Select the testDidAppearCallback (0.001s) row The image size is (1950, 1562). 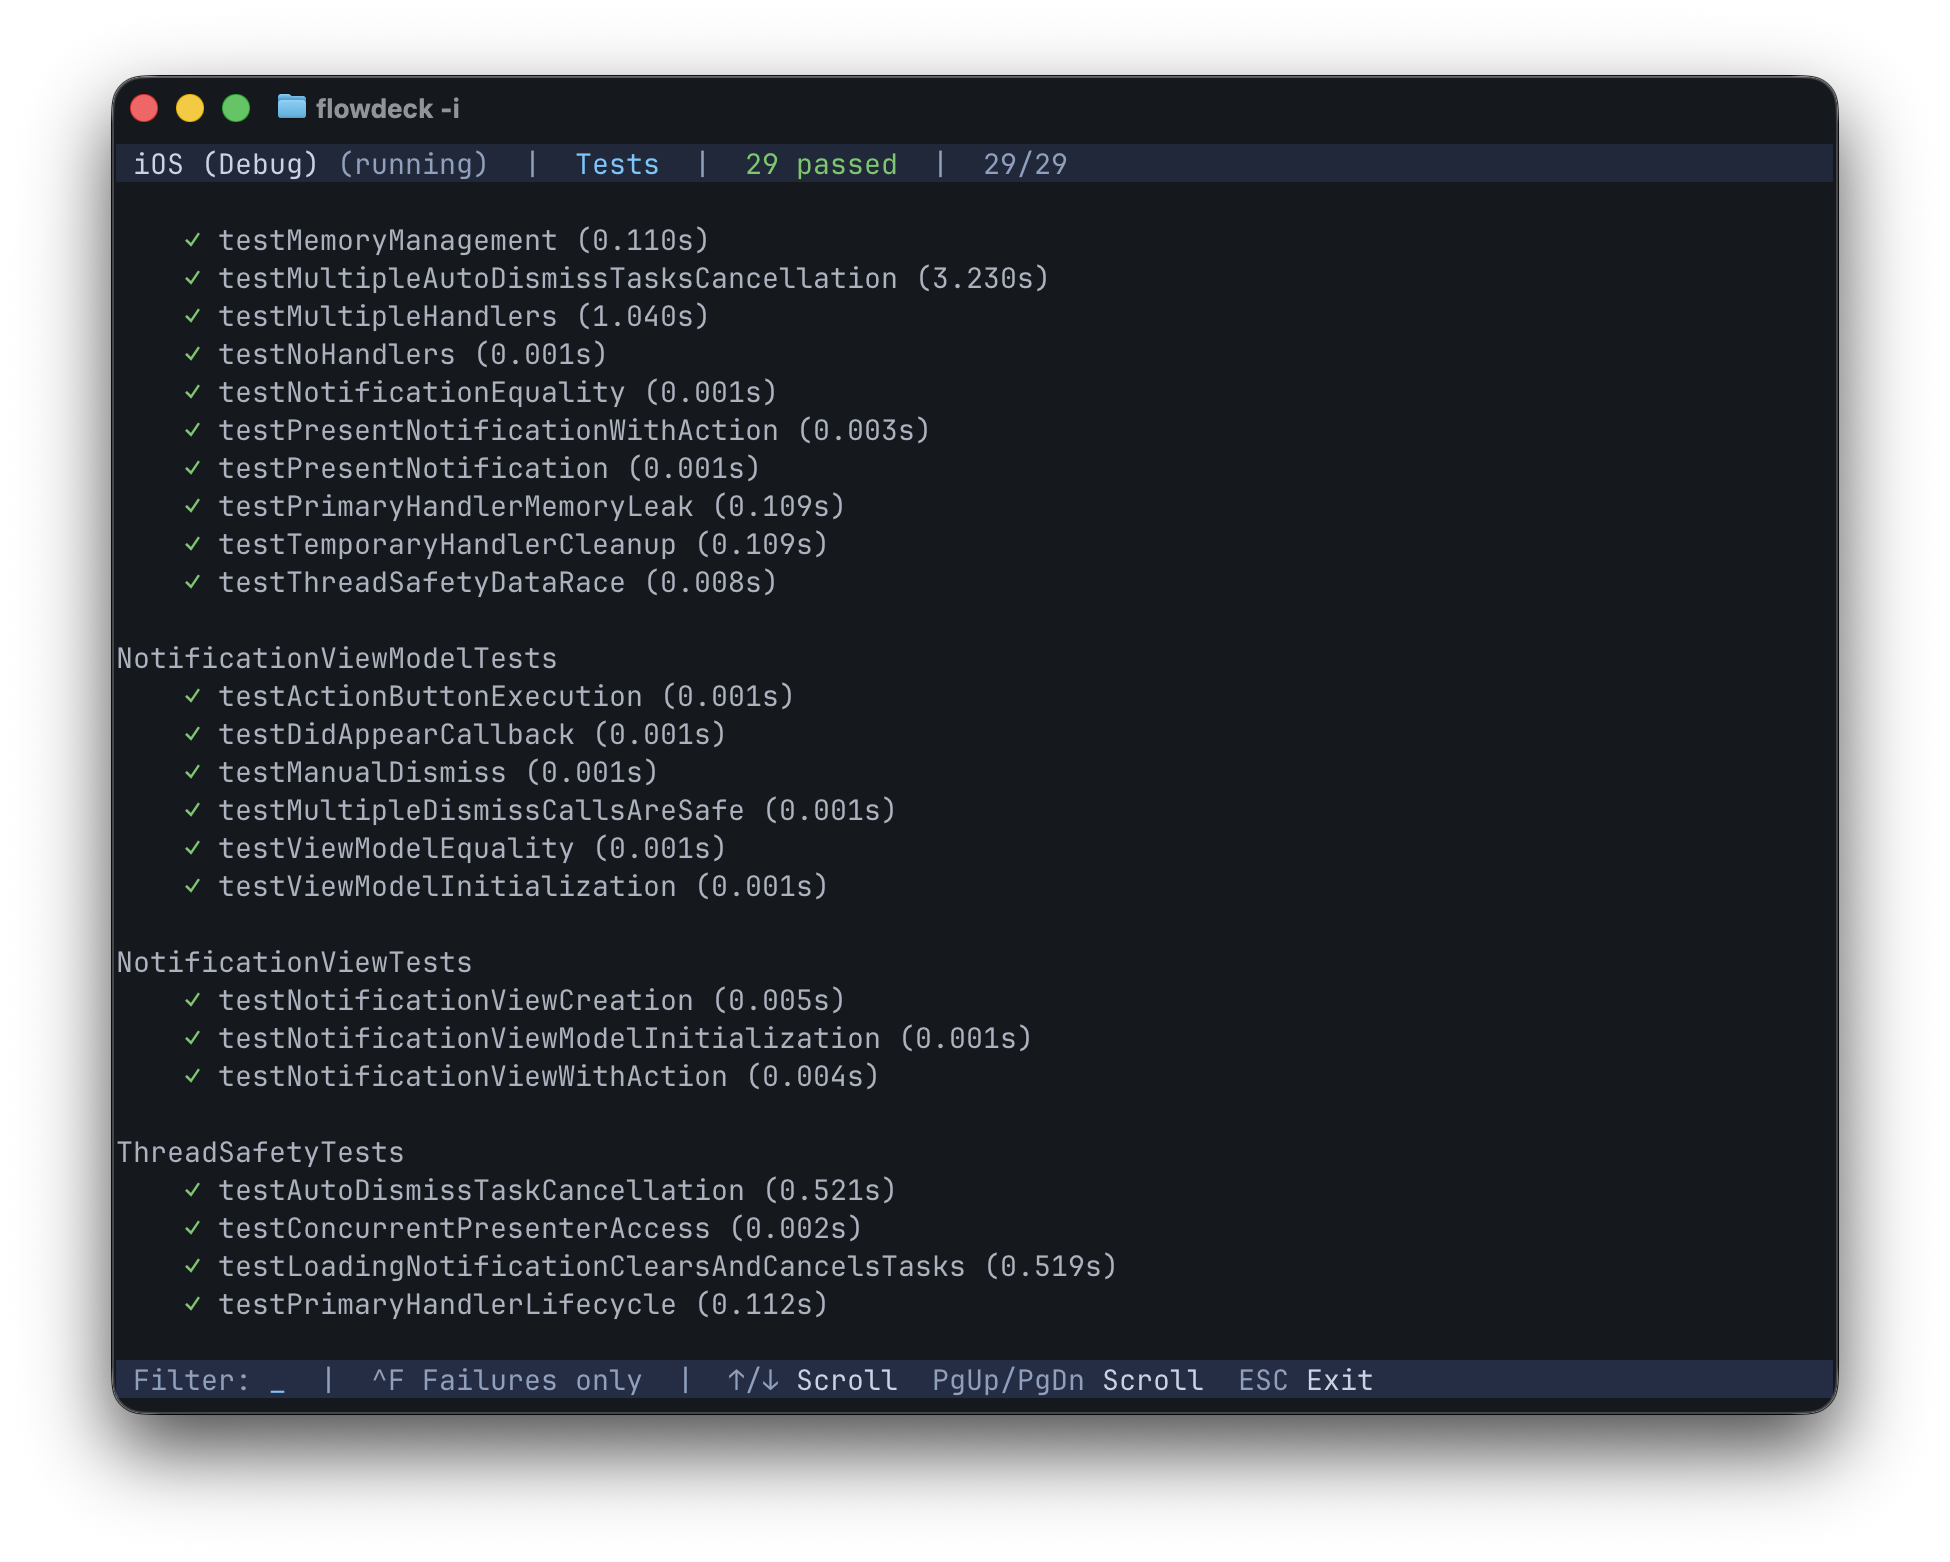click(x=455, y=734)
